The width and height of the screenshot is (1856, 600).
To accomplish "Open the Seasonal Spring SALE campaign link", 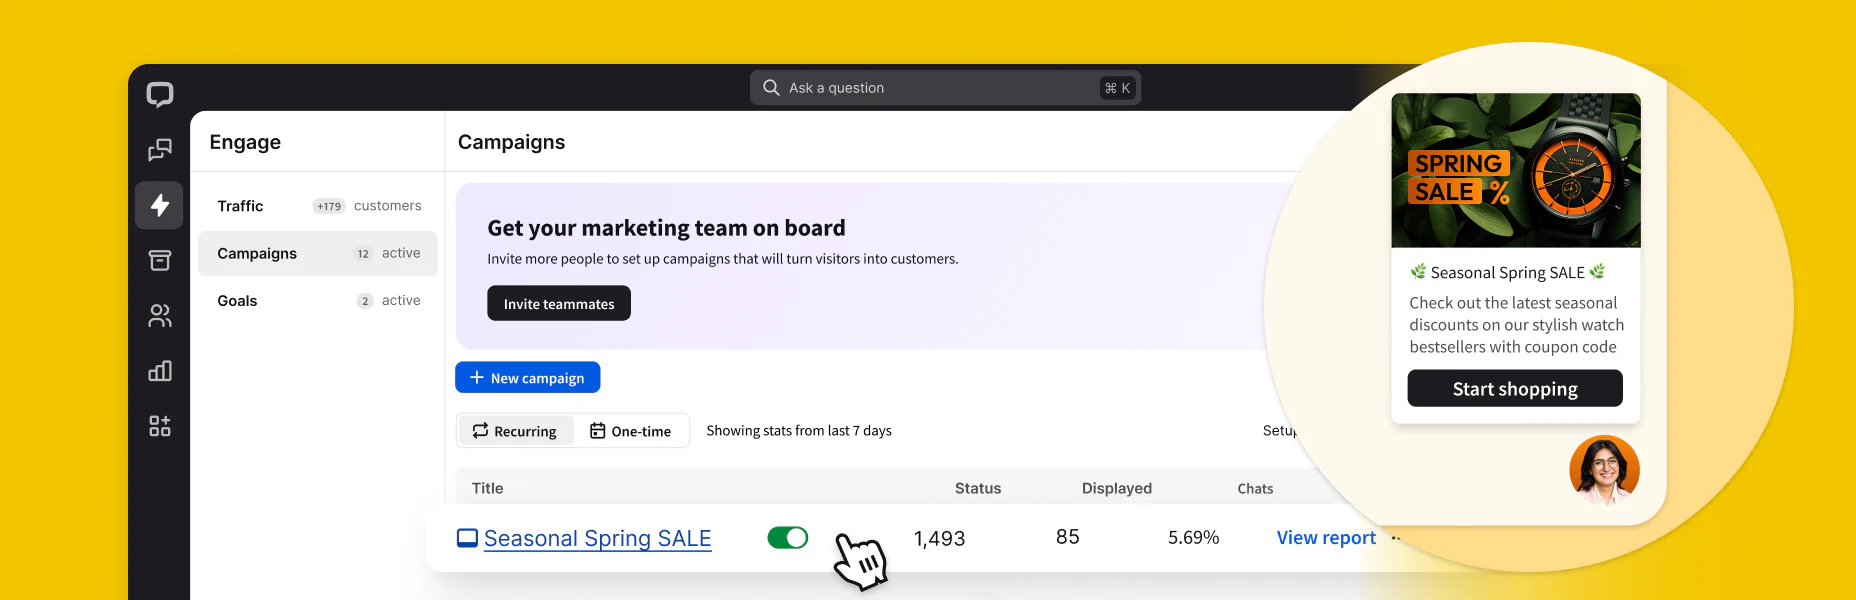I will coord(597,538).
